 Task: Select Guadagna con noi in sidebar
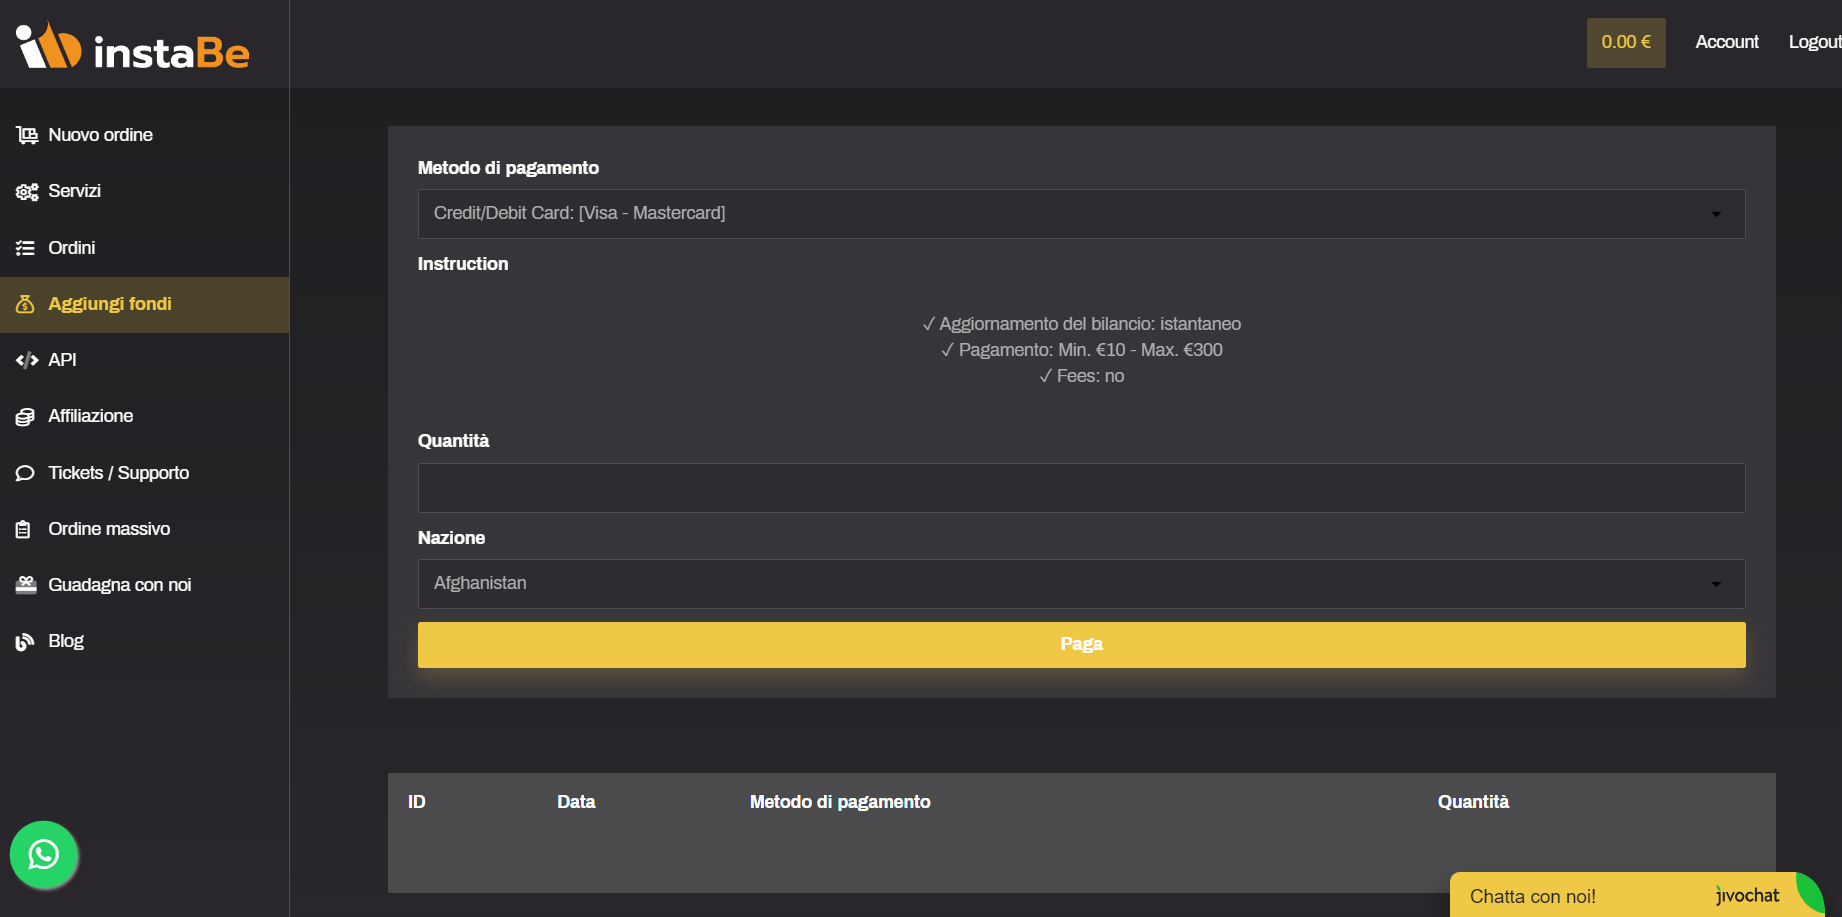[x=119, y=585]
